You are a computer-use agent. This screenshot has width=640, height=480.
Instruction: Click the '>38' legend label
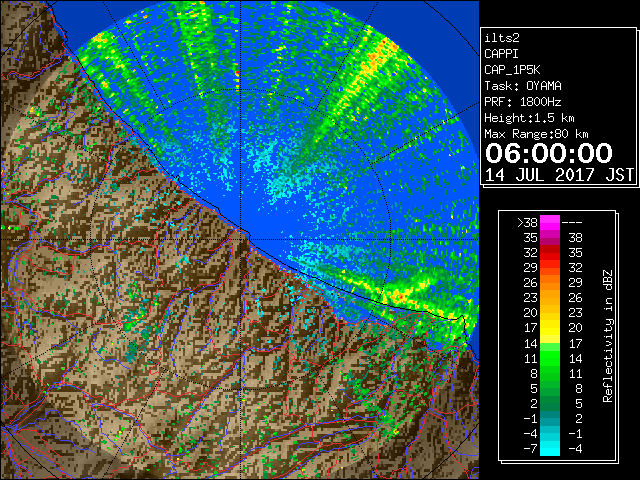coord(527,222)
